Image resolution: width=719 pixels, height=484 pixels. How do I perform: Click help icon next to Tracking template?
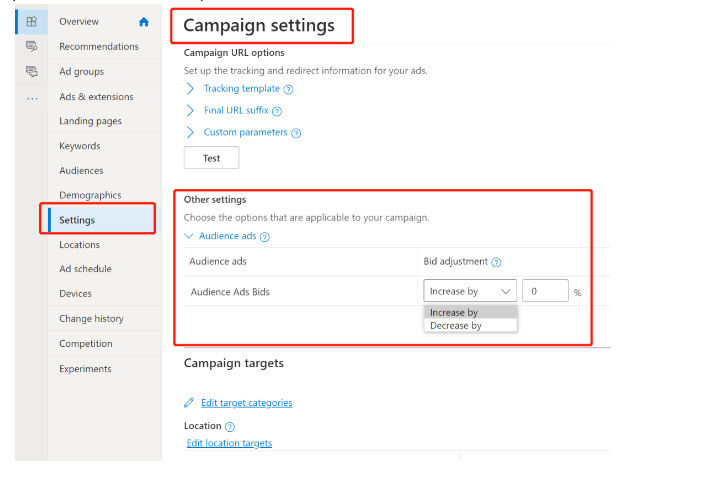(288, 89)
